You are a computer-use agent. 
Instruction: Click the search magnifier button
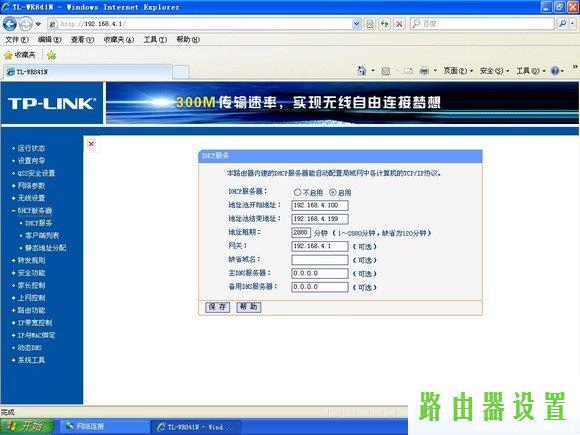coord(562,24)
